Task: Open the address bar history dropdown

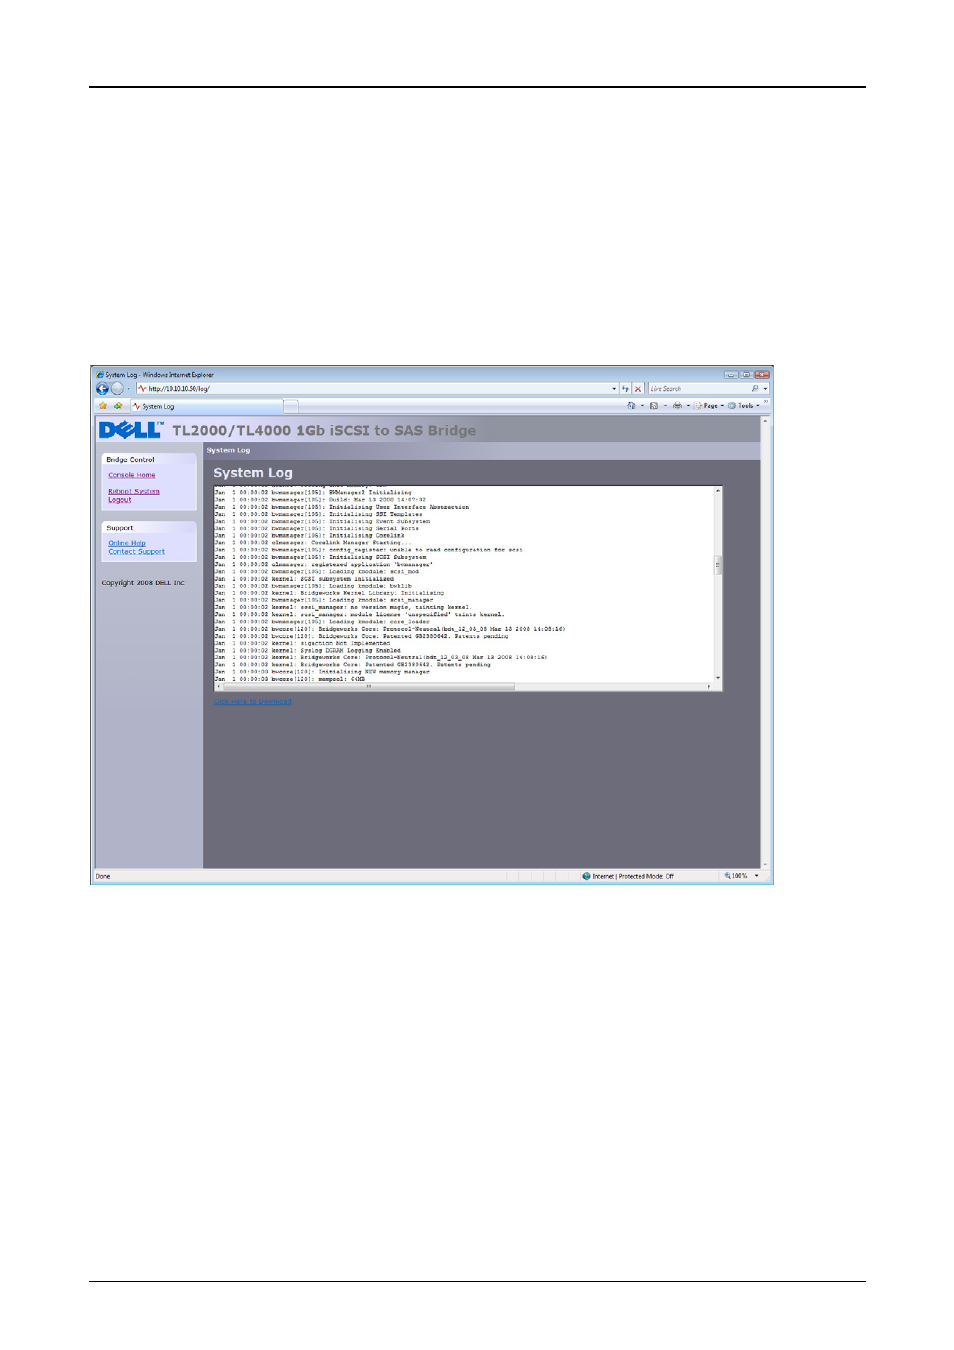Action: pos(614,389)
